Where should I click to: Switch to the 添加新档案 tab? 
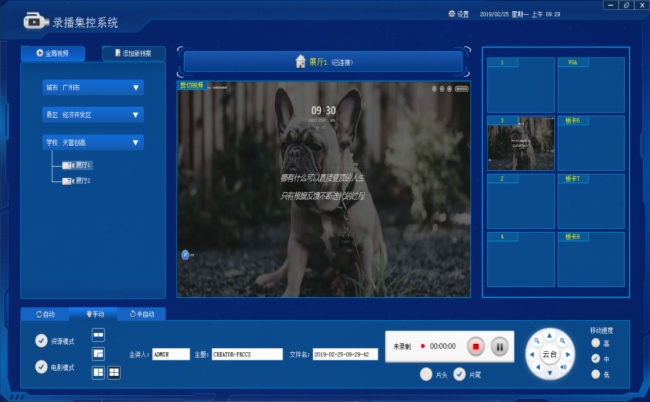click(x=134, y=53)
